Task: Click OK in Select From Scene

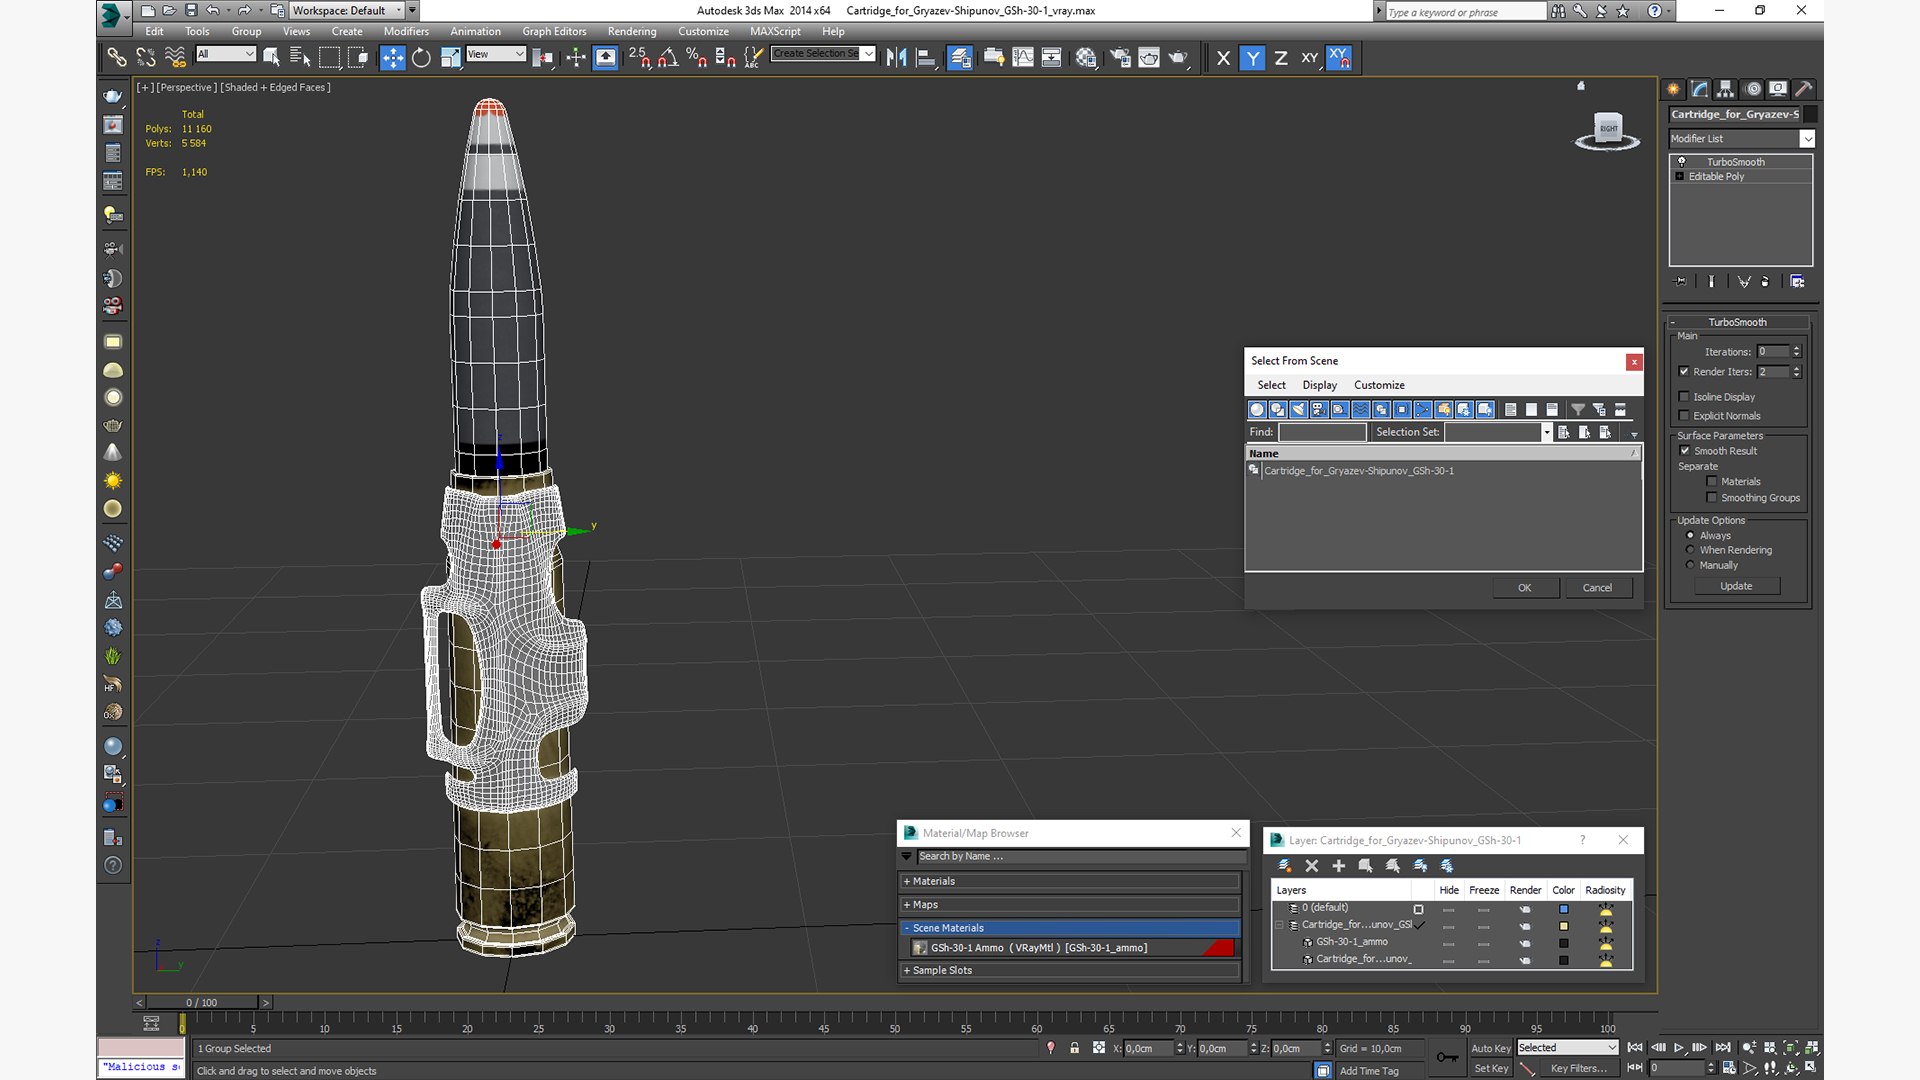Action: [x=1525, y=588]
